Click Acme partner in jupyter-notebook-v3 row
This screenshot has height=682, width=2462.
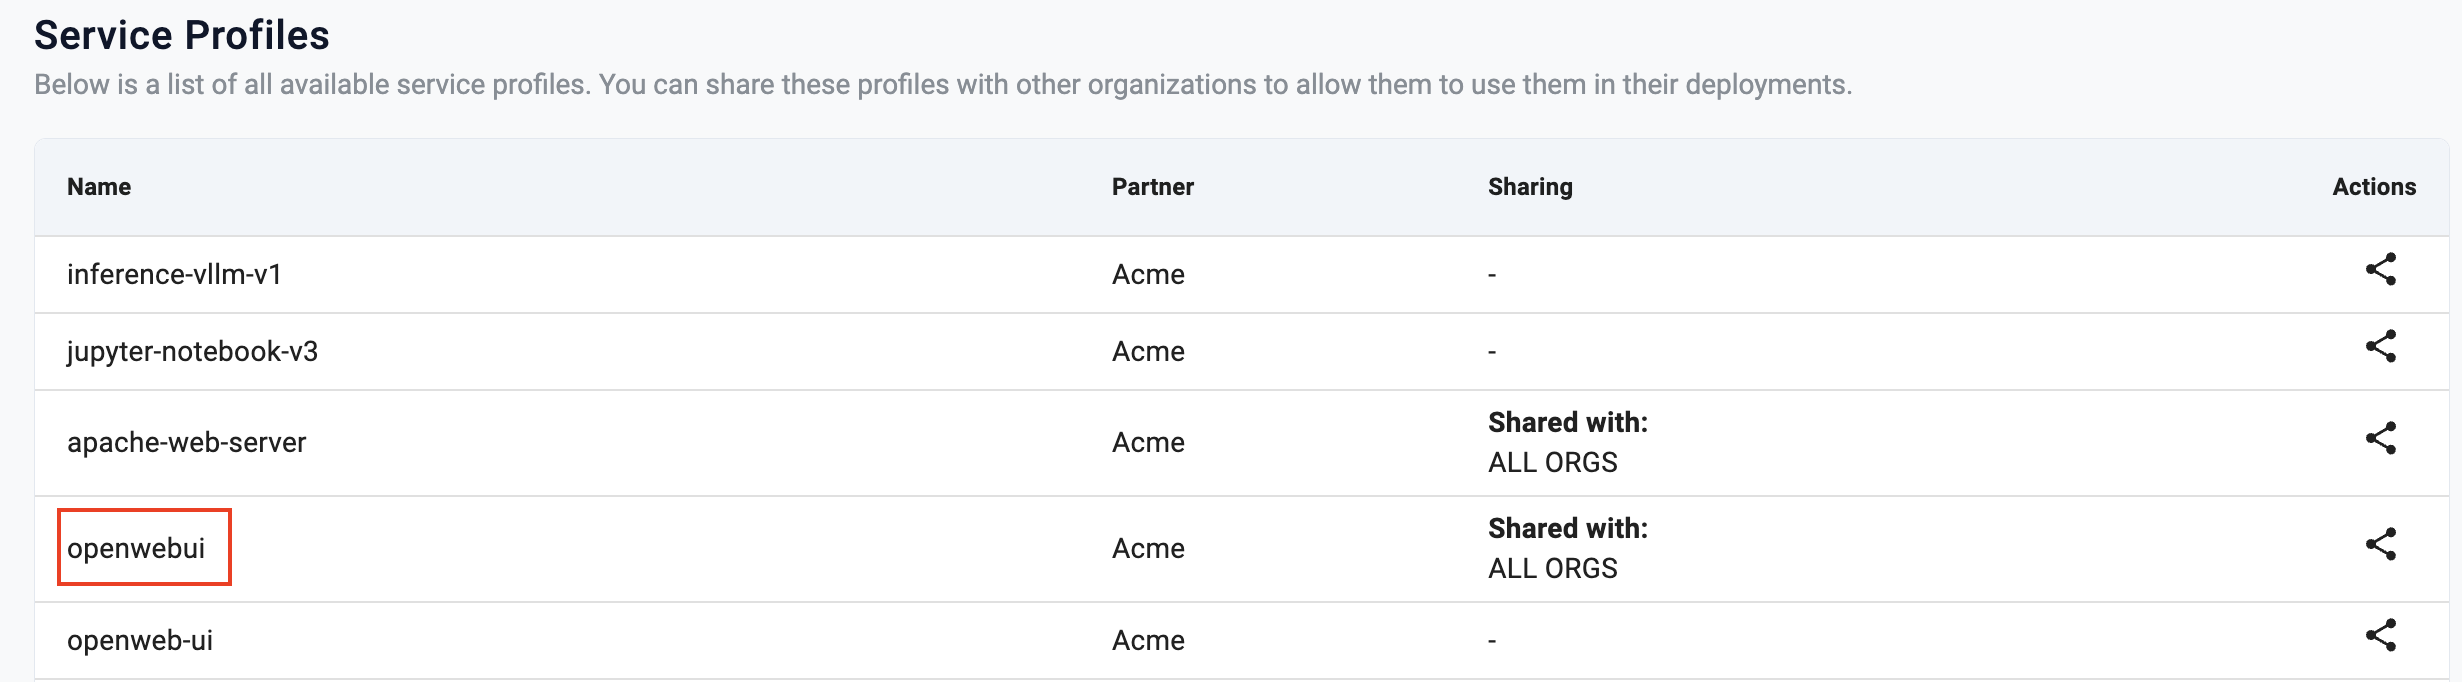click(x=1148, y=352)
